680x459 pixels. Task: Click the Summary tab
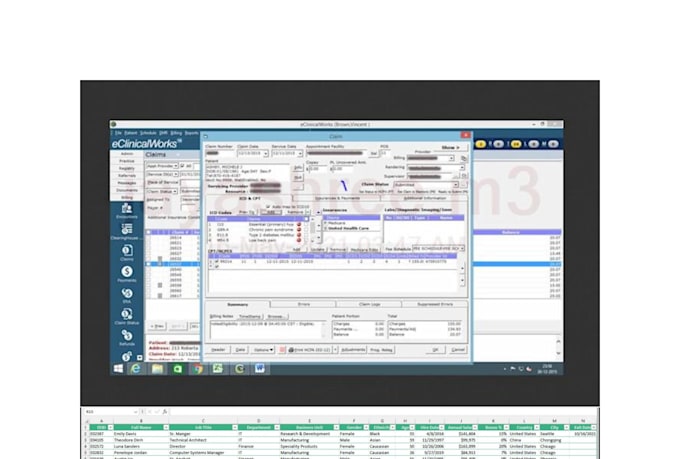tap(238, 304)
